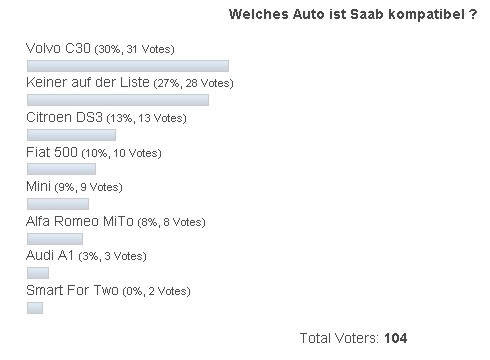Click the 28 Votes text for Keiner
This screenshot has height=360, width=490.
coord(208,83)
